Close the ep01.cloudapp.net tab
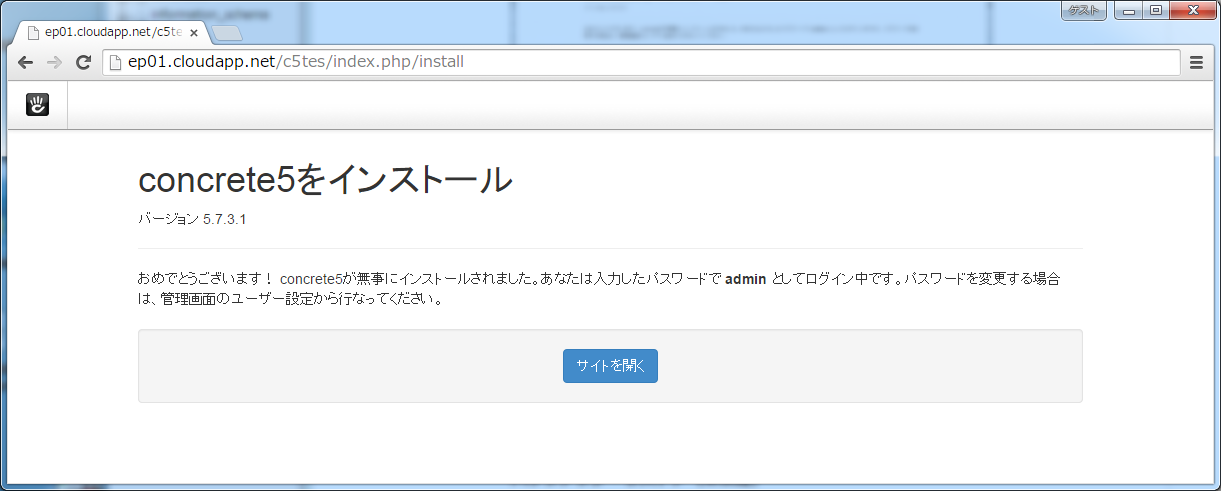Image resolution: width=1221 pixels, height=491 pixels. click(194, 33)
